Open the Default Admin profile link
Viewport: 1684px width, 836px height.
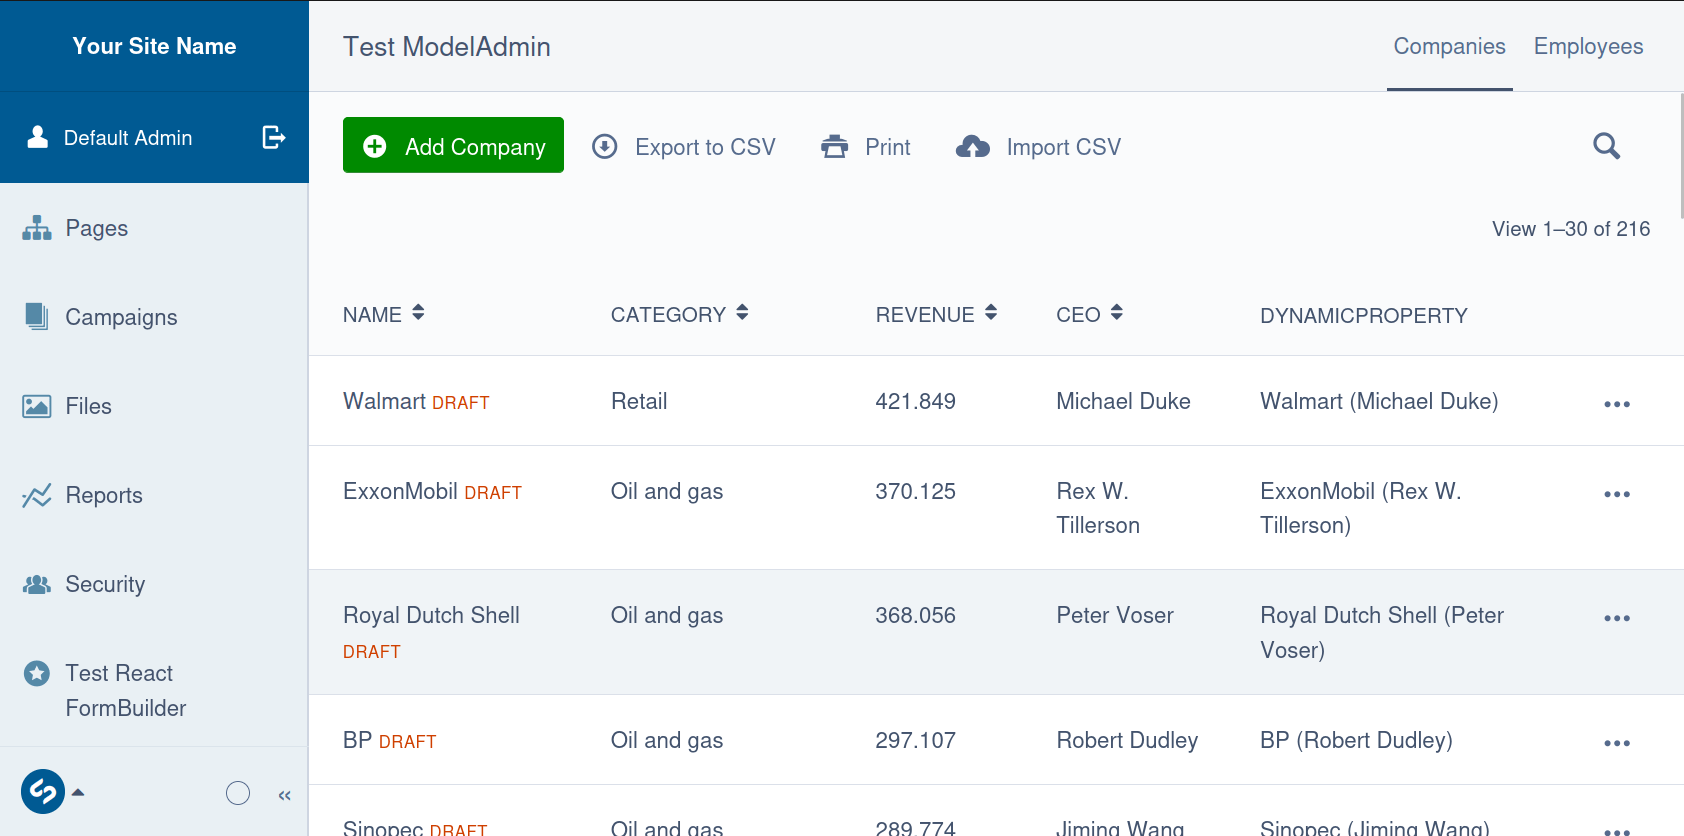(128, 138)
